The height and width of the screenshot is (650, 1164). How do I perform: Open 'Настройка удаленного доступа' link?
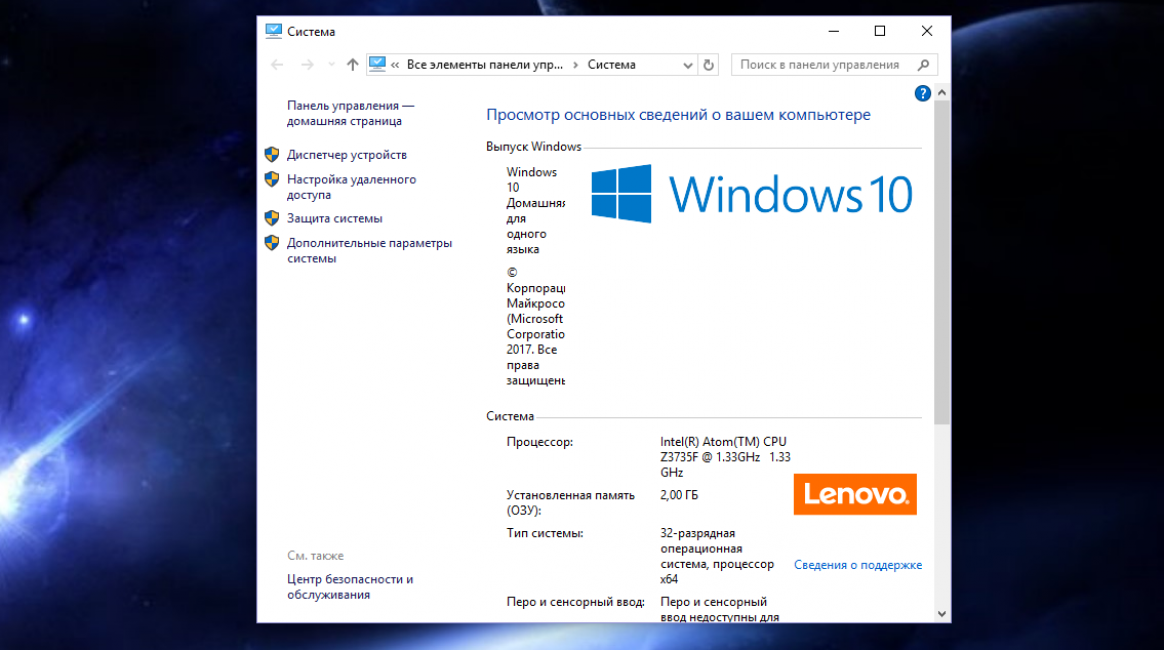(351, 187)
